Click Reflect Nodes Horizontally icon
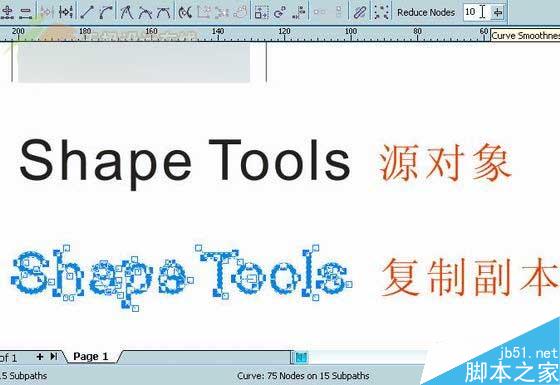Screen dimensions: 560x385 pos(319,12)
